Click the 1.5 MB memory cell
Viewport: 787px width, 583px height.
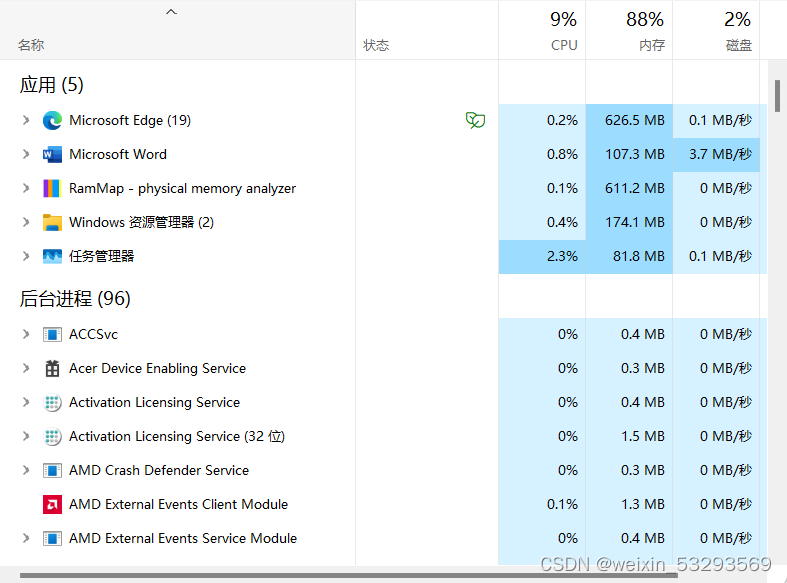point(629,436)
